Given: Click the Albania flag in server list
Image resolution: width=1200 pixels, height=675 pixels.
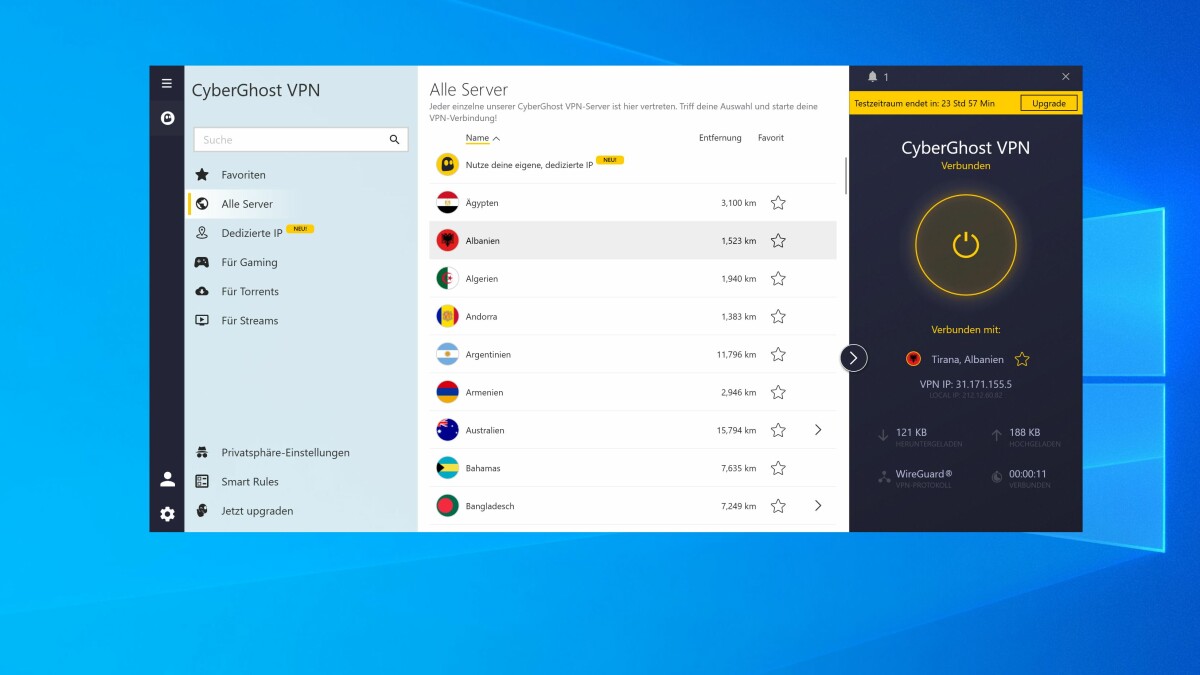Looking at the screenshot, I should (447, 241).
